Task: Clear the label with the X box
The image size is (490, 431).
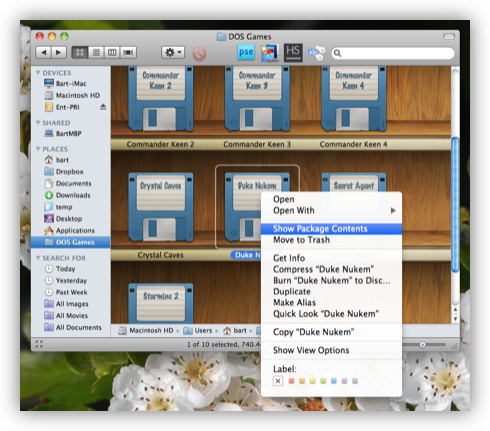Action: click(278, 381)
